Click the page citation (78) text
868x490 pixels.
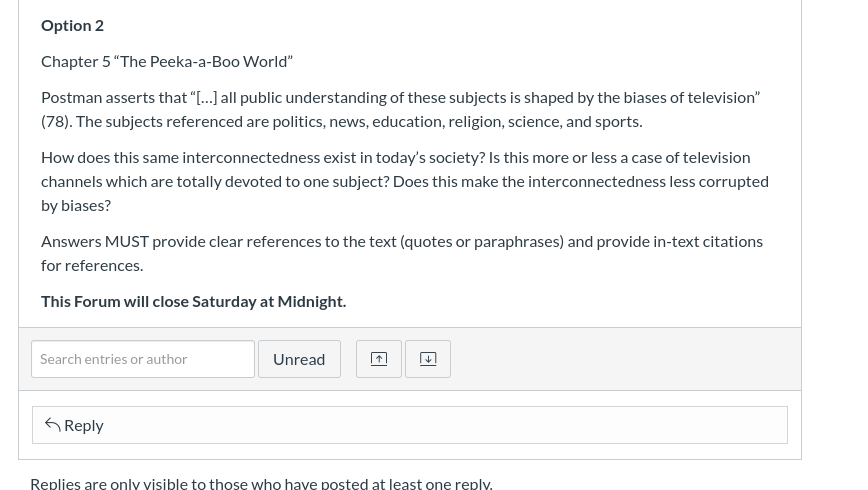point(55,121)
